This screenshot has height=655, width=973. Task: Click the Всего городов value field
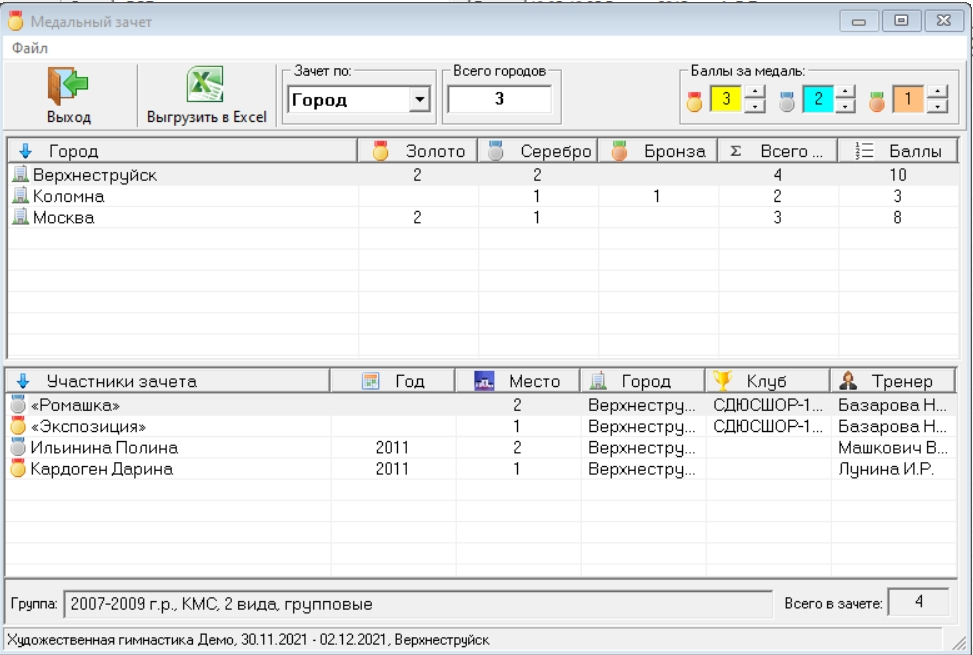(x=499, y=99)
